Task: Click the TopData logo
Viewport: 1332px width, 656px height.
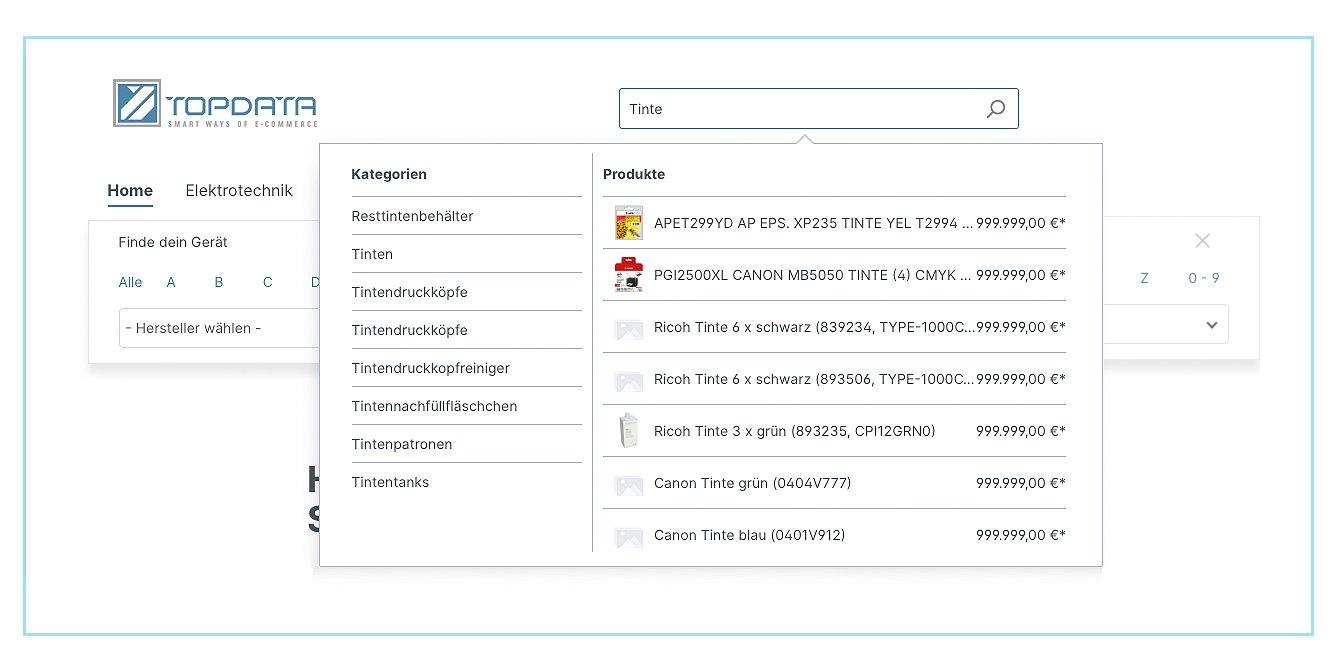Action: click(x=215, y=103)
